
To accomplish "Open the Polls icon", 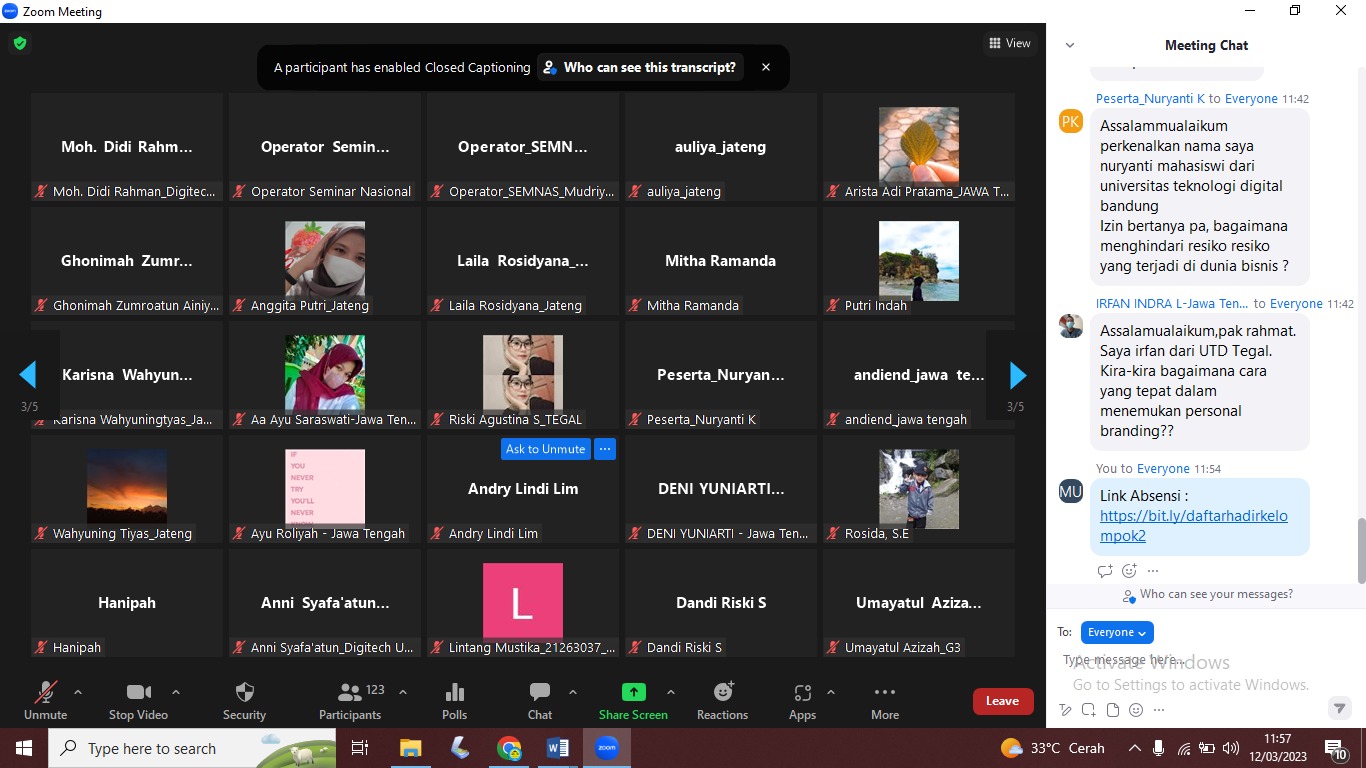I will click(454, 693).
